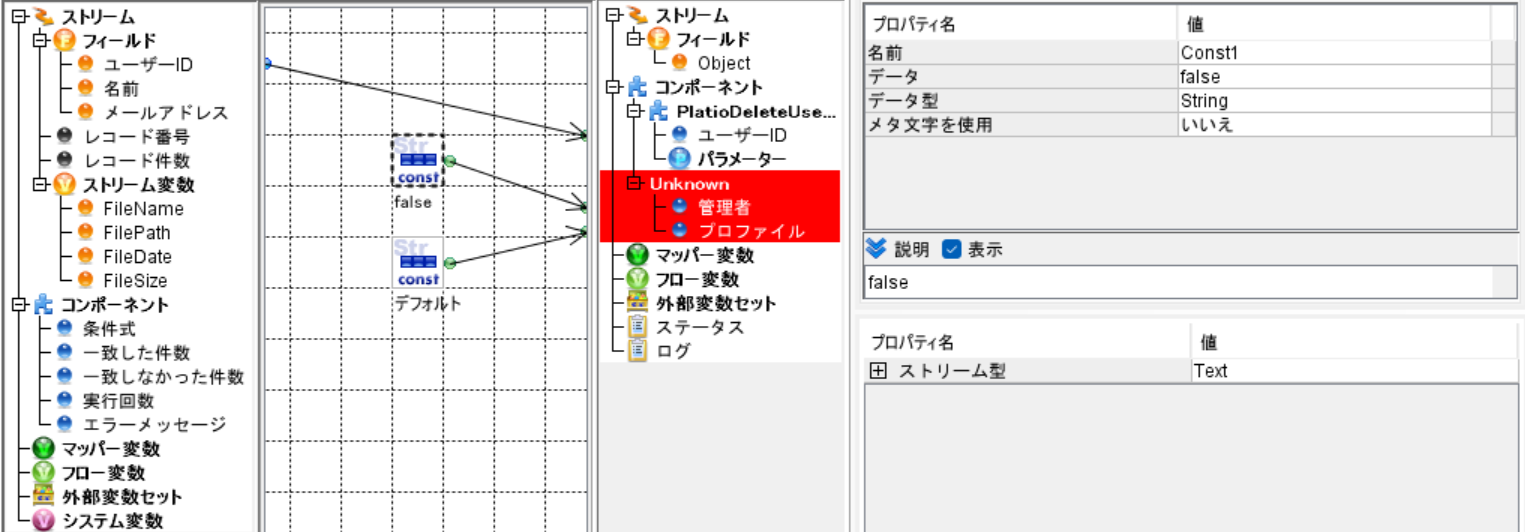Click the PlatioDeleteUse... component icon

(659, 111)
